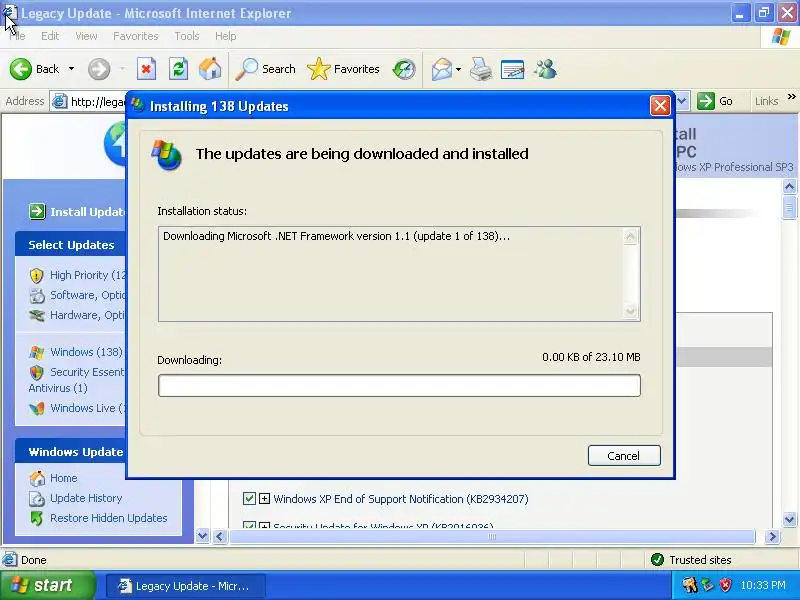Open the Update History link
This screenshot has width=800, height=600.
tap(86, 498)
